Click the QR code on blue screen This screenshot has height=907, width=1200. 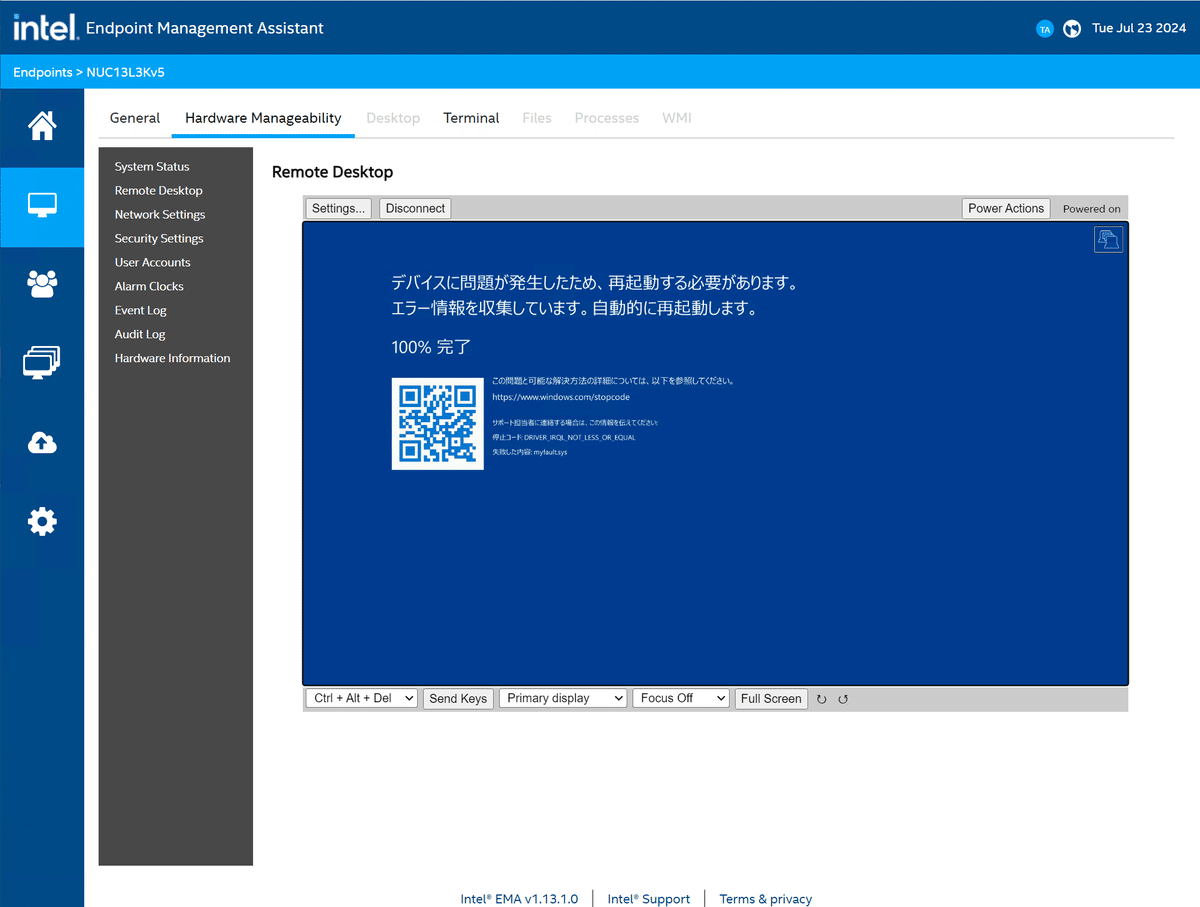click(438, 423)
